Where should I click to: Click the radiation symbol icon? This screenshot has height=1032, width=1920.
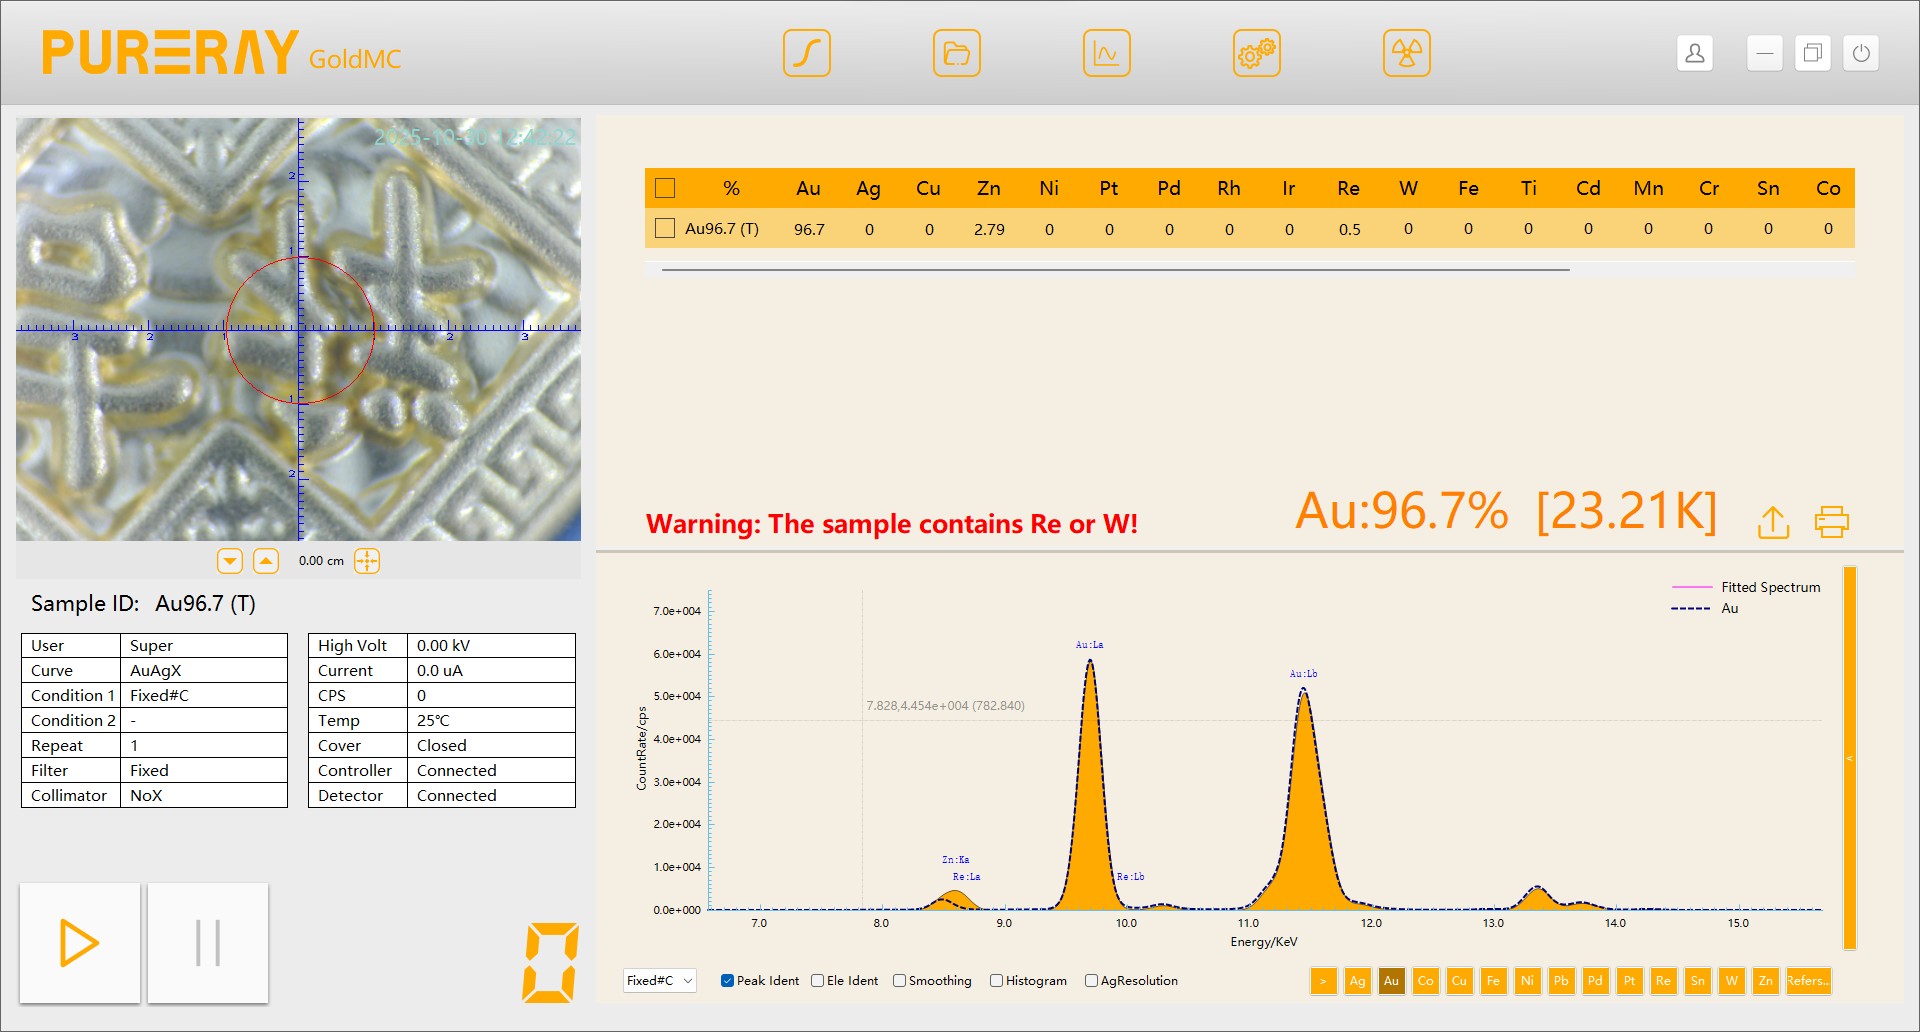pos(1406,53)
